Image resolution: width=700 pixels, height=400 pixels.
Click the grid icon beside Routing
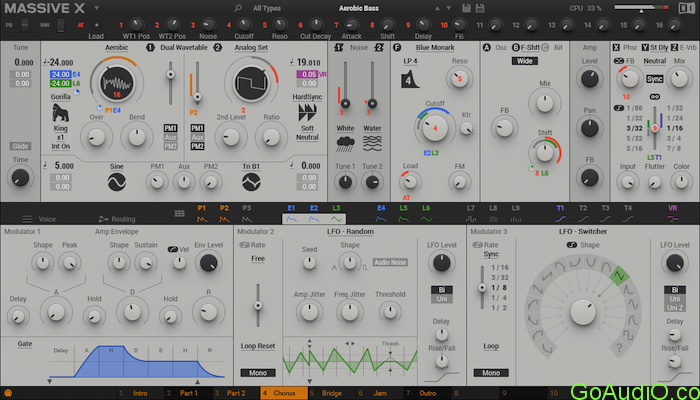point(179,214)
